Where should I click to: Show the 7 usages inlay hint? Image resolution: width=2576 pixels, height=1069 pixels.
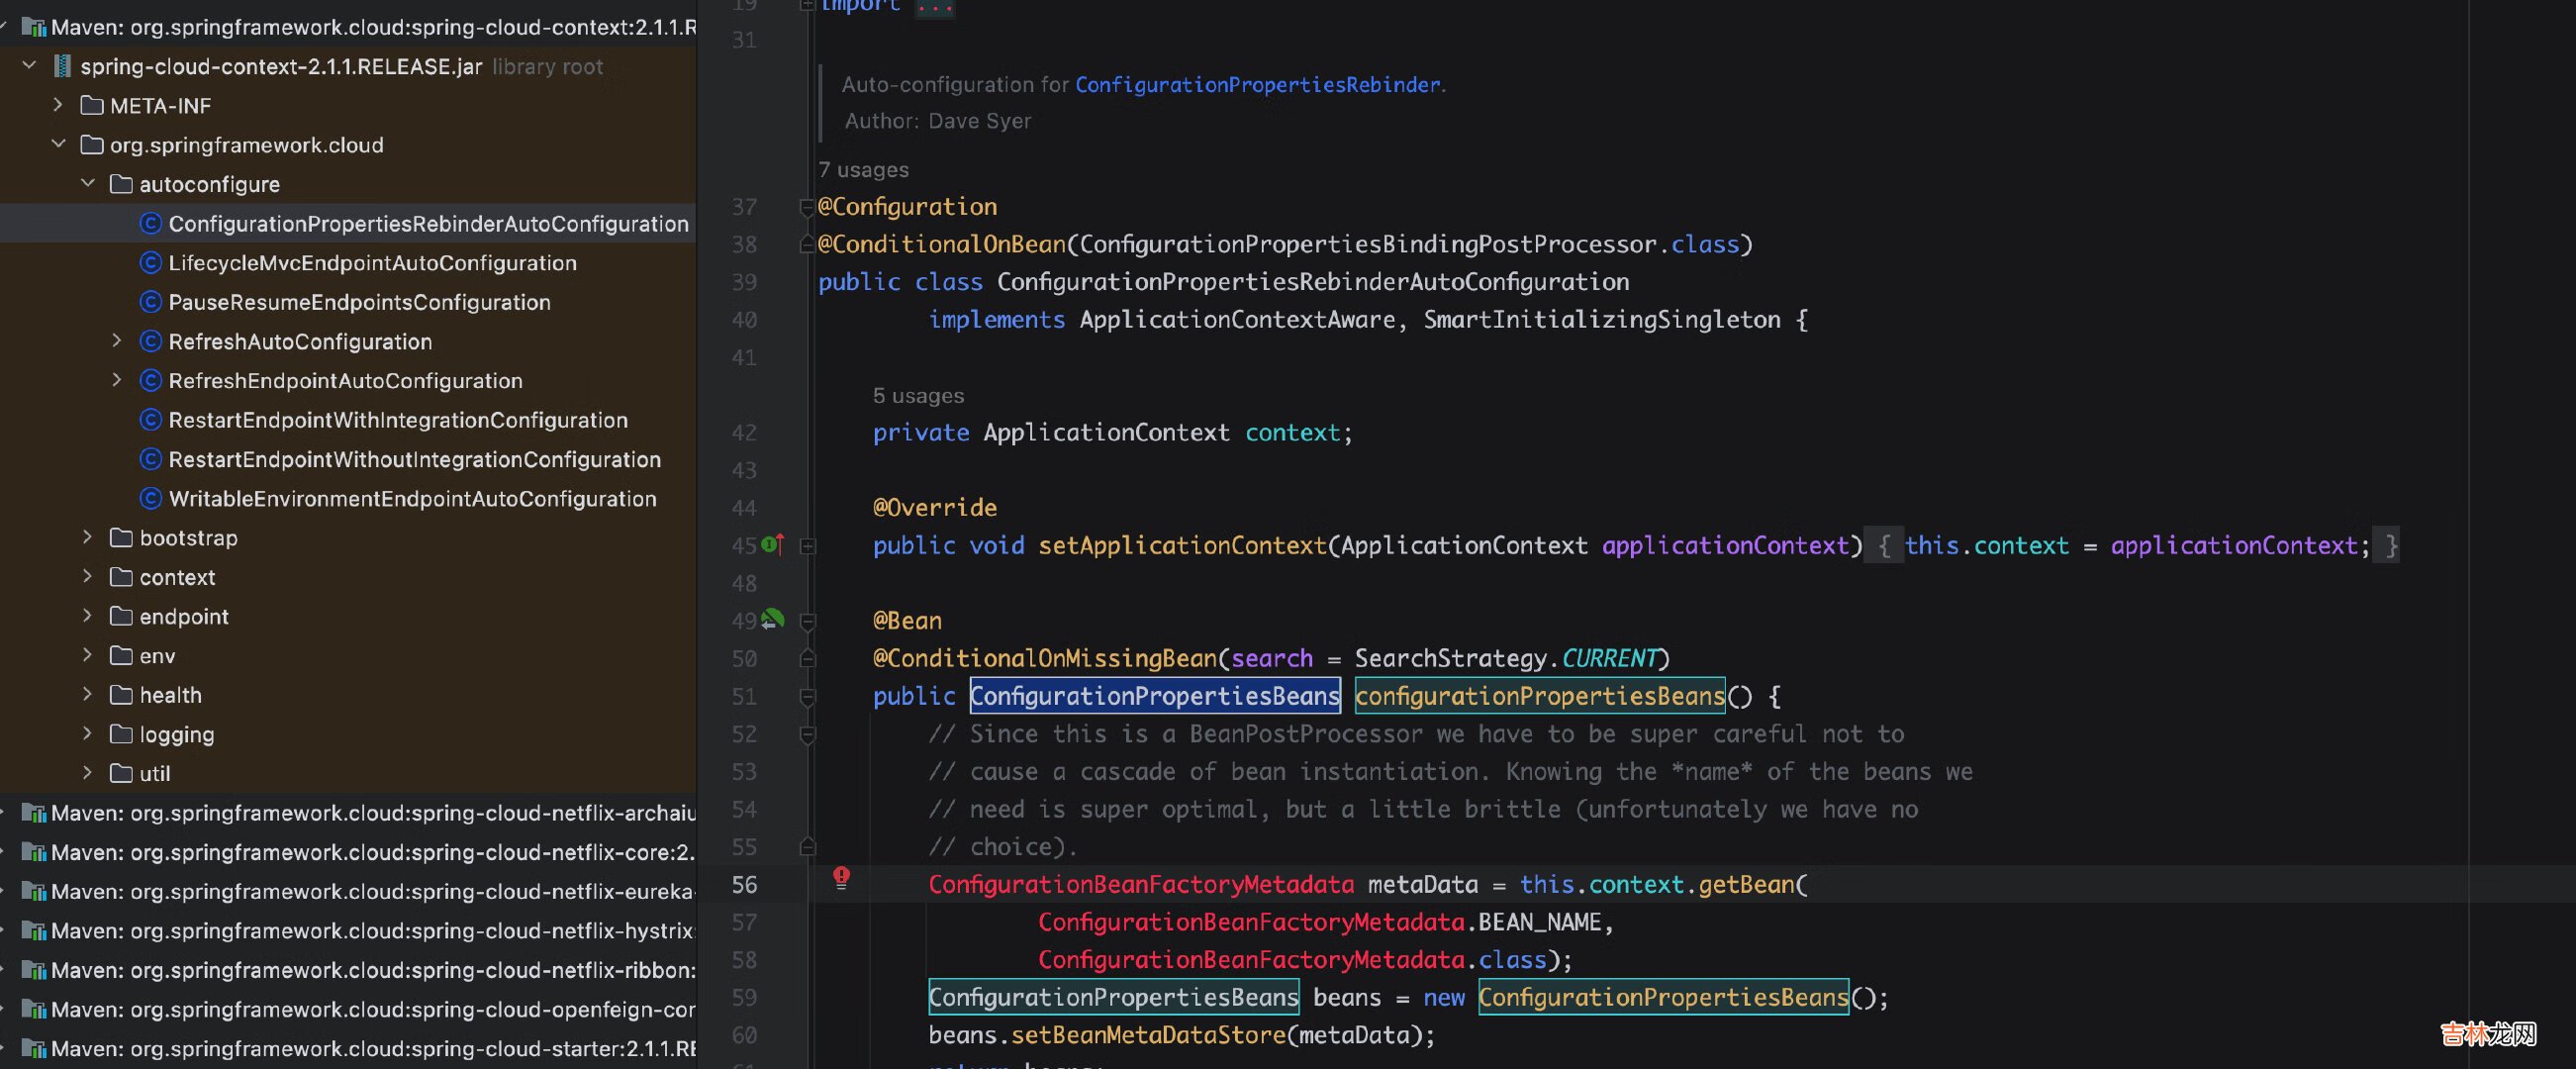coord(863,169)
